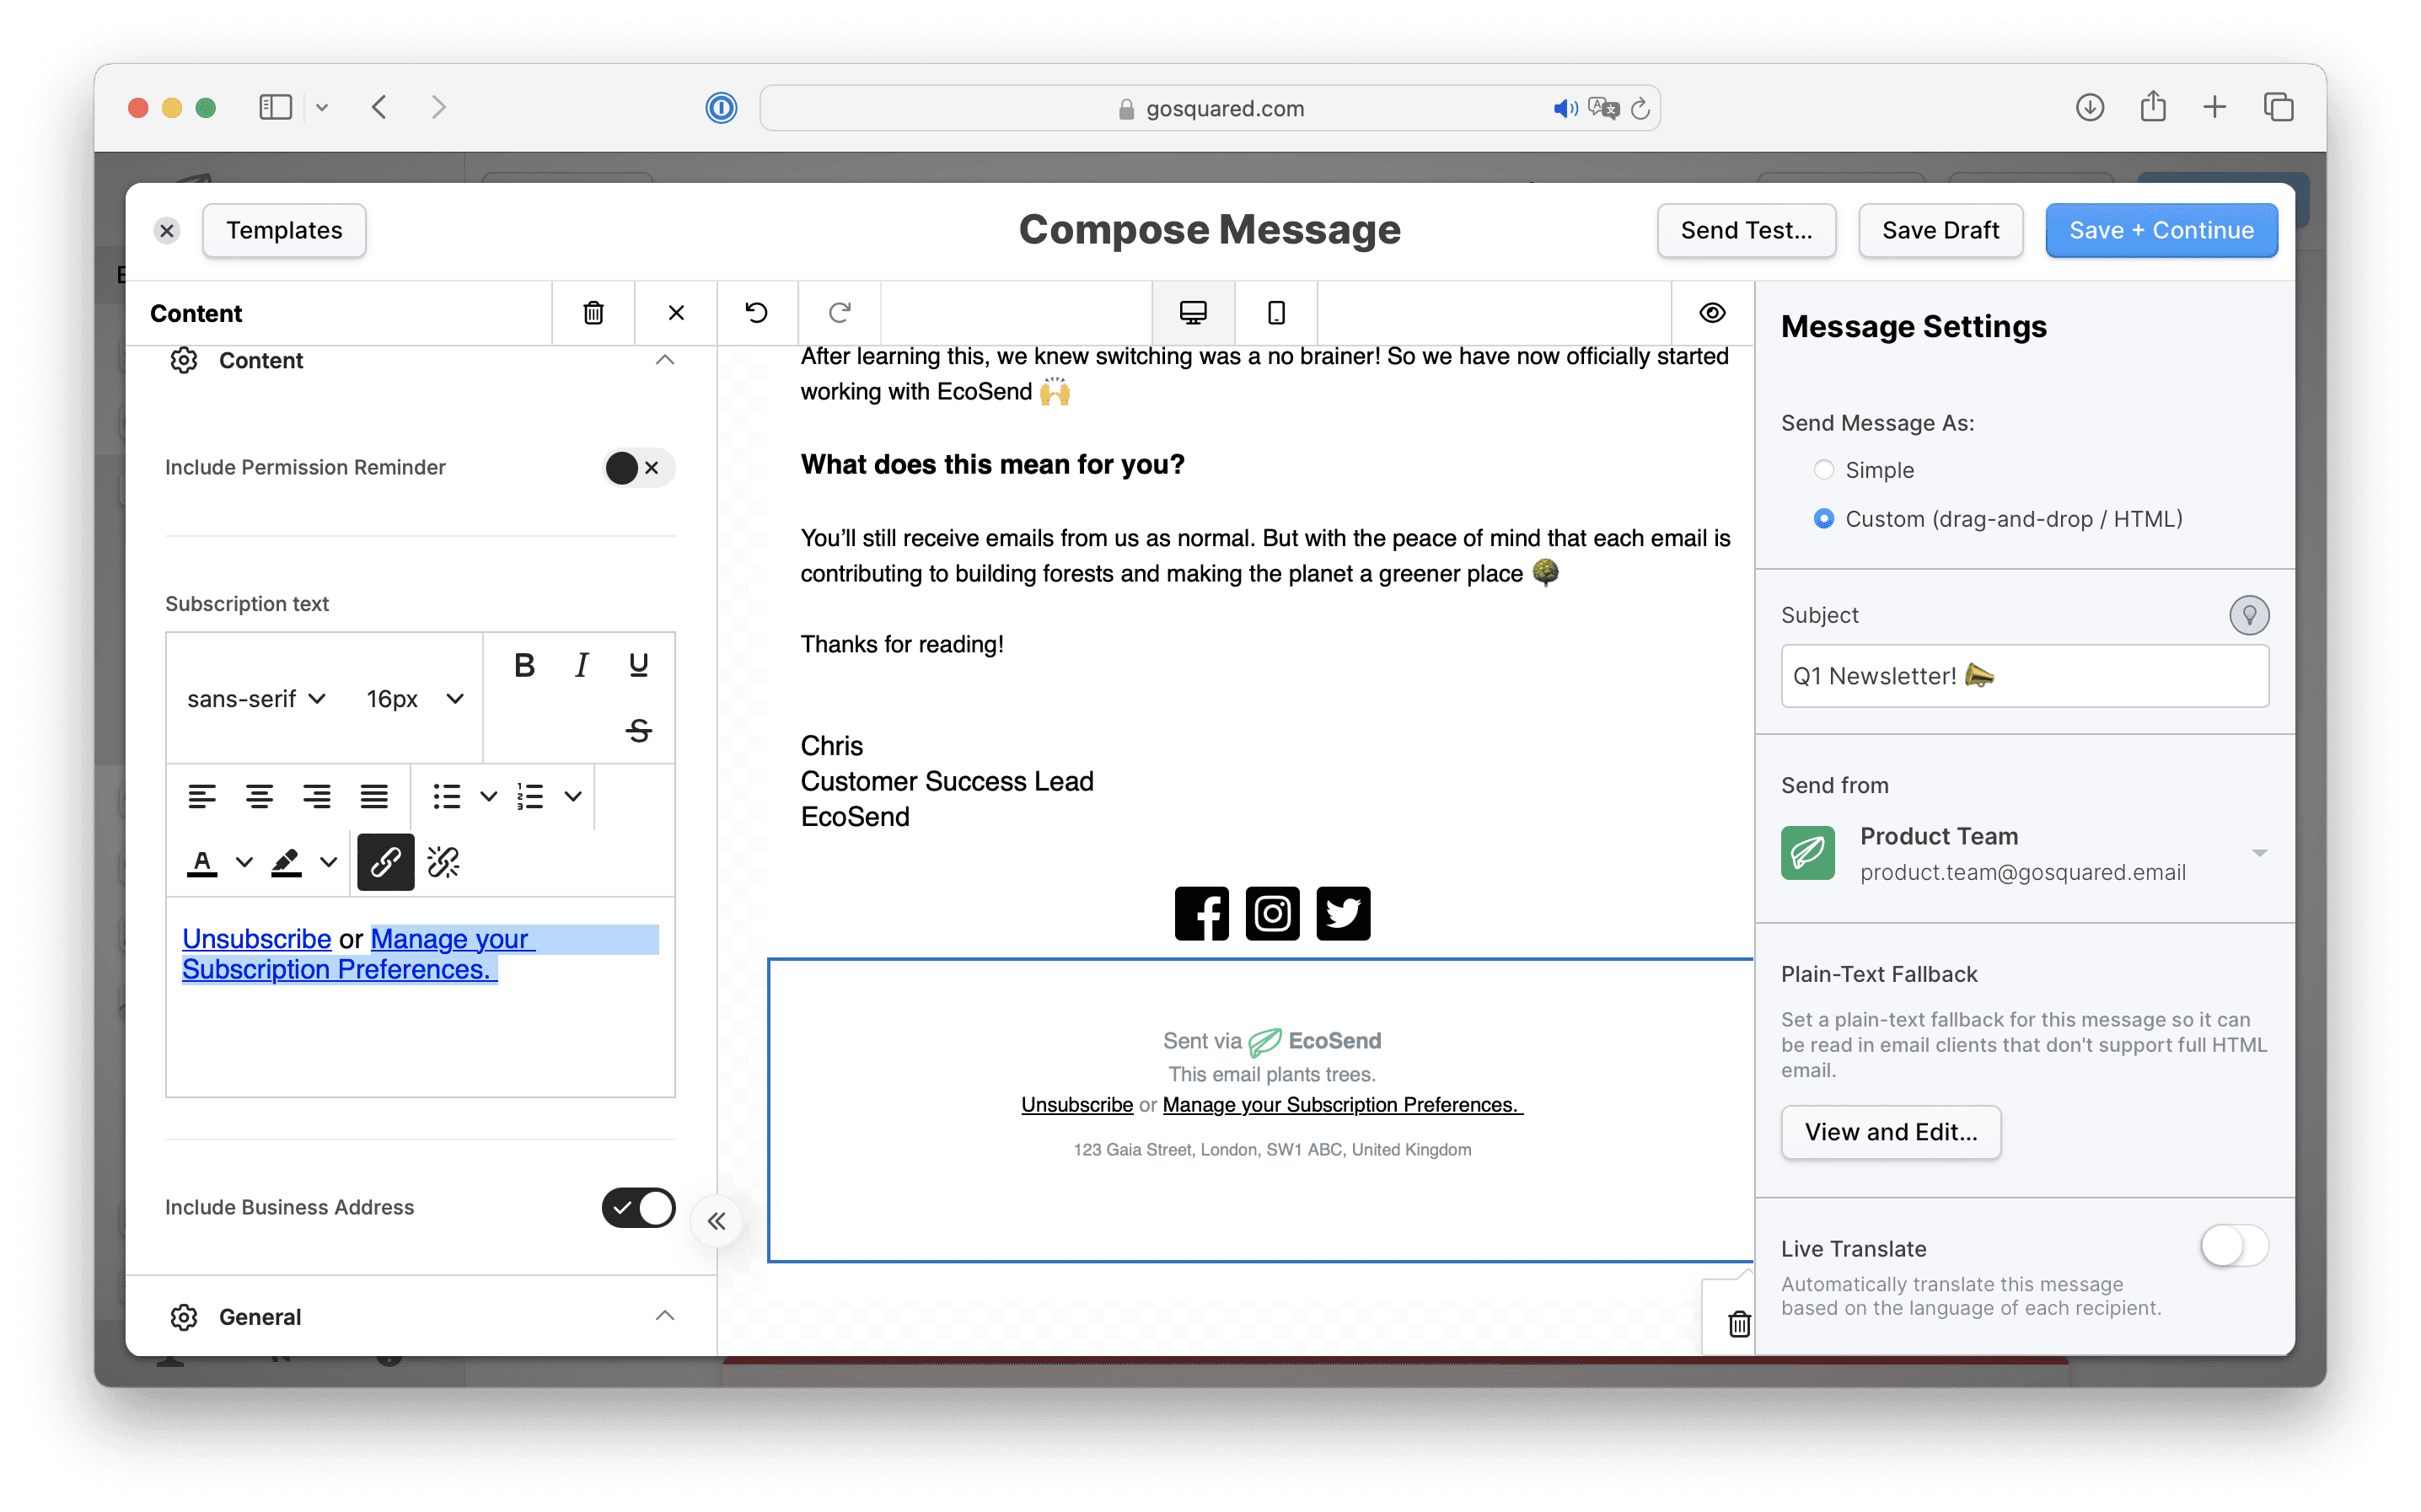Click Unsubscribe link in email footer
The image size is (2421, 1512).
click(1077, 1105)
